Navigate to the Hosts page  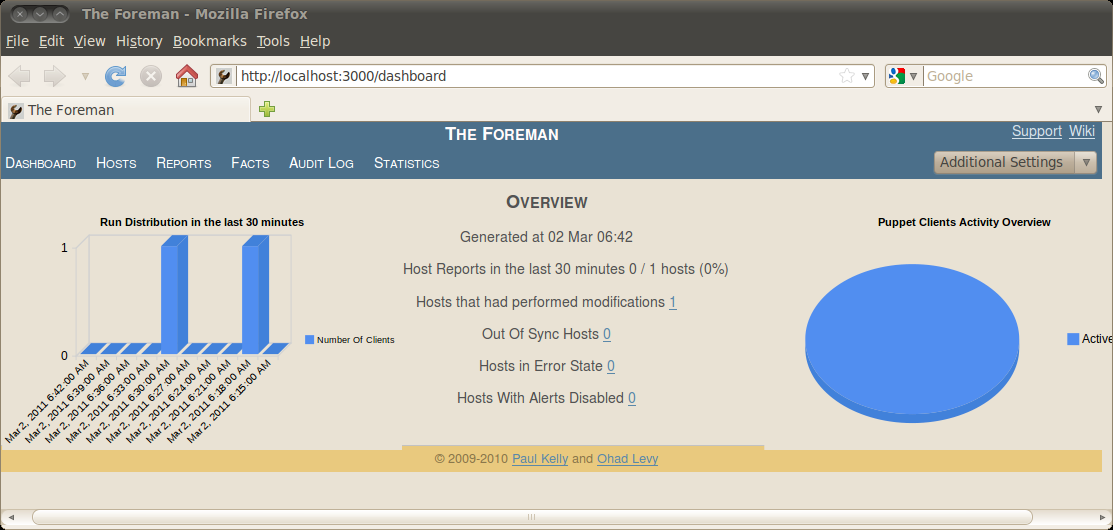point(116,163)
